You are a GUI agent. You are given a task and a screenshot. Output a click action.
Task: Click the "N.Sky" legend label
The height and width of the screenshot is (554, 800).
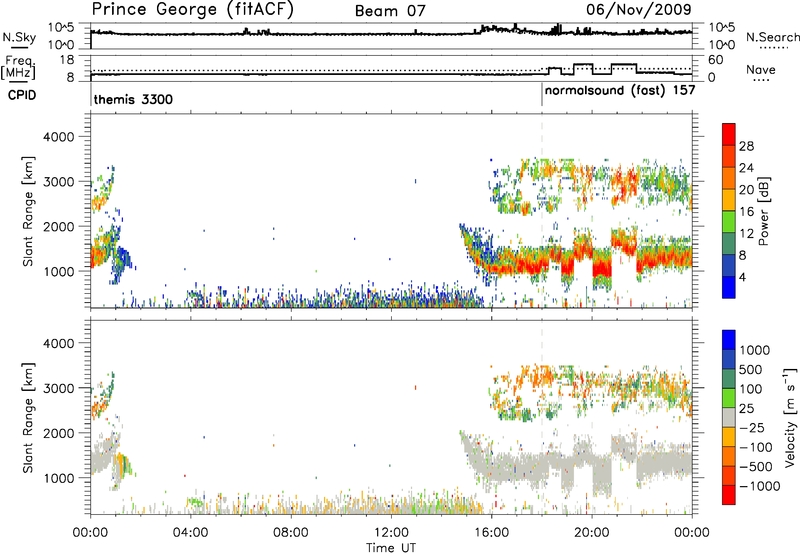point(19,37)
